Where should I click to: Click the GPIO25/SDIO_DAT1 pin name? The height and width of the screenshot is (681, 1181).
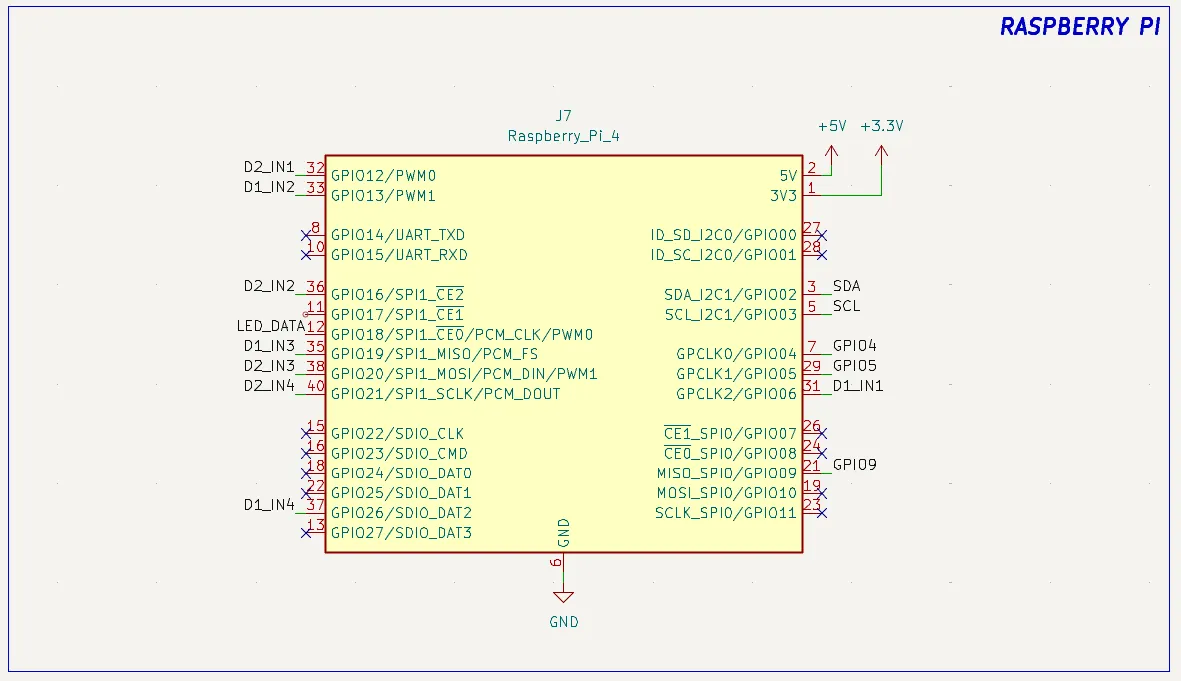(401, 493)
